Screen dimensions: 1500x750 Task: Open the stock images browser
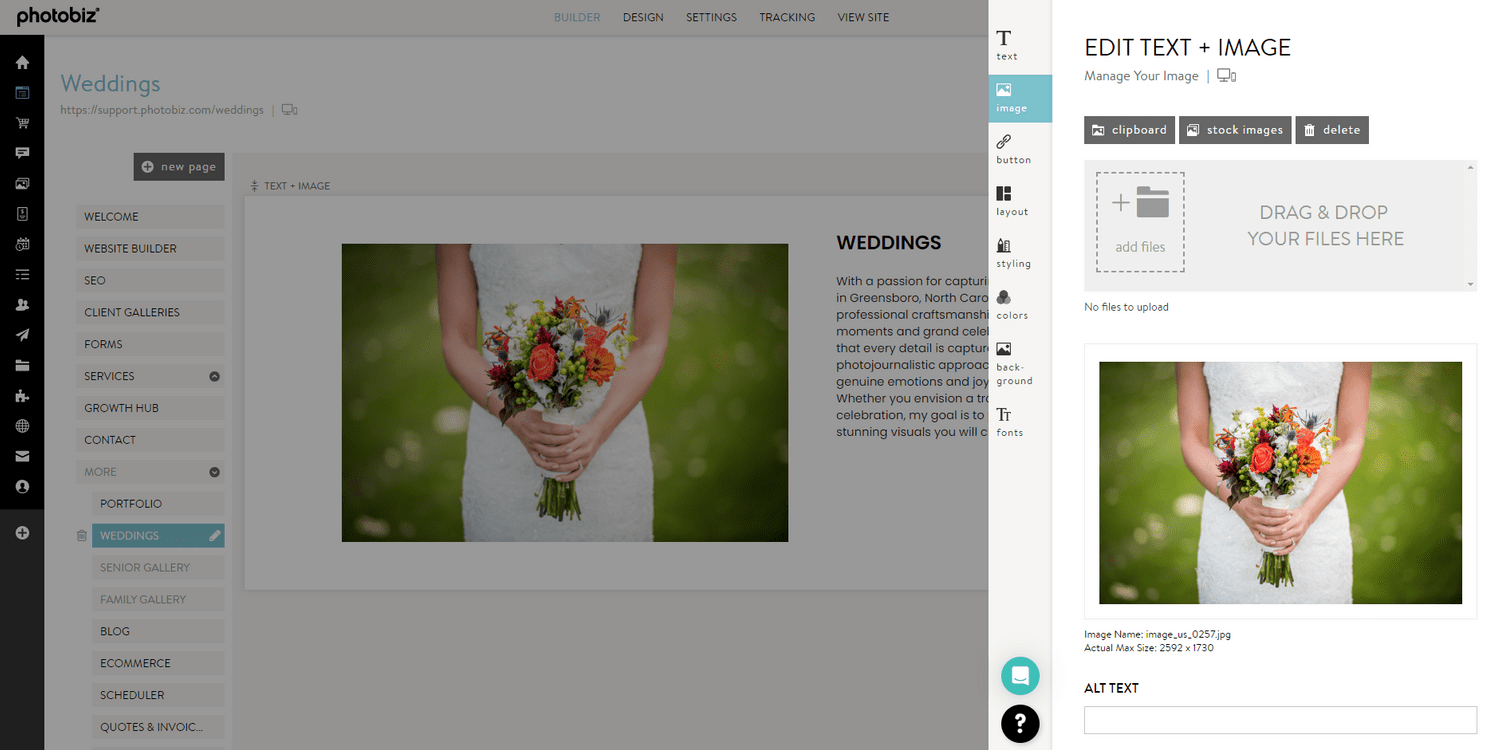click(x=1235, y=129)
